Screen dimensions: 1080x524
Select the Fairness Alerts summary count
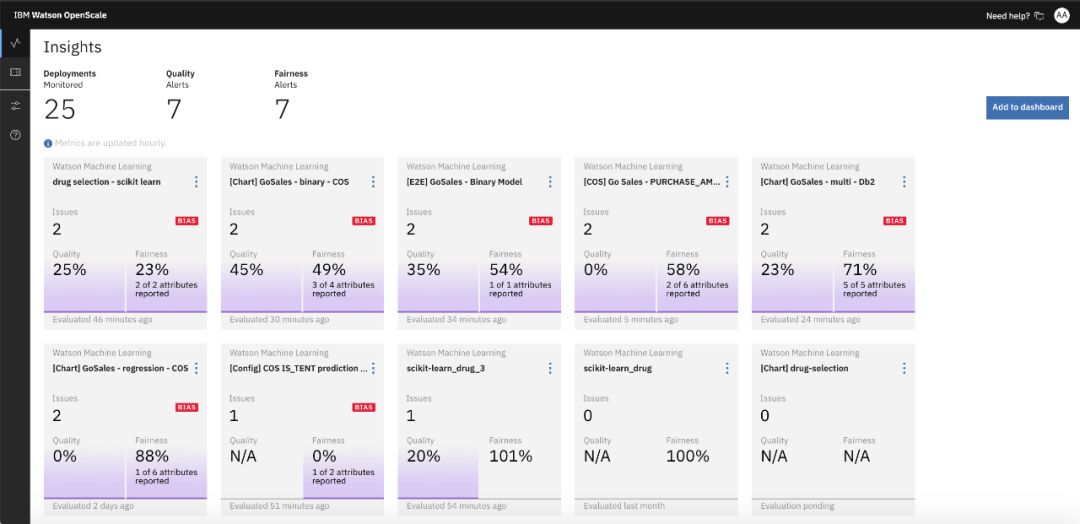pos(282,109)
